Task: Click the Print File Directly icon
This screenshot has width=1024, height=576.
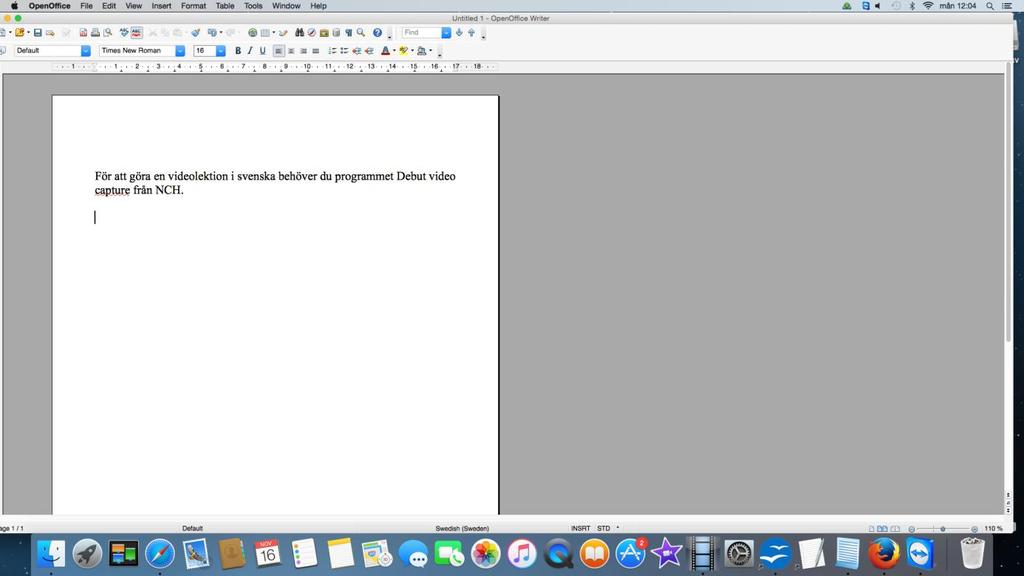Action: [x=95, y=33]
